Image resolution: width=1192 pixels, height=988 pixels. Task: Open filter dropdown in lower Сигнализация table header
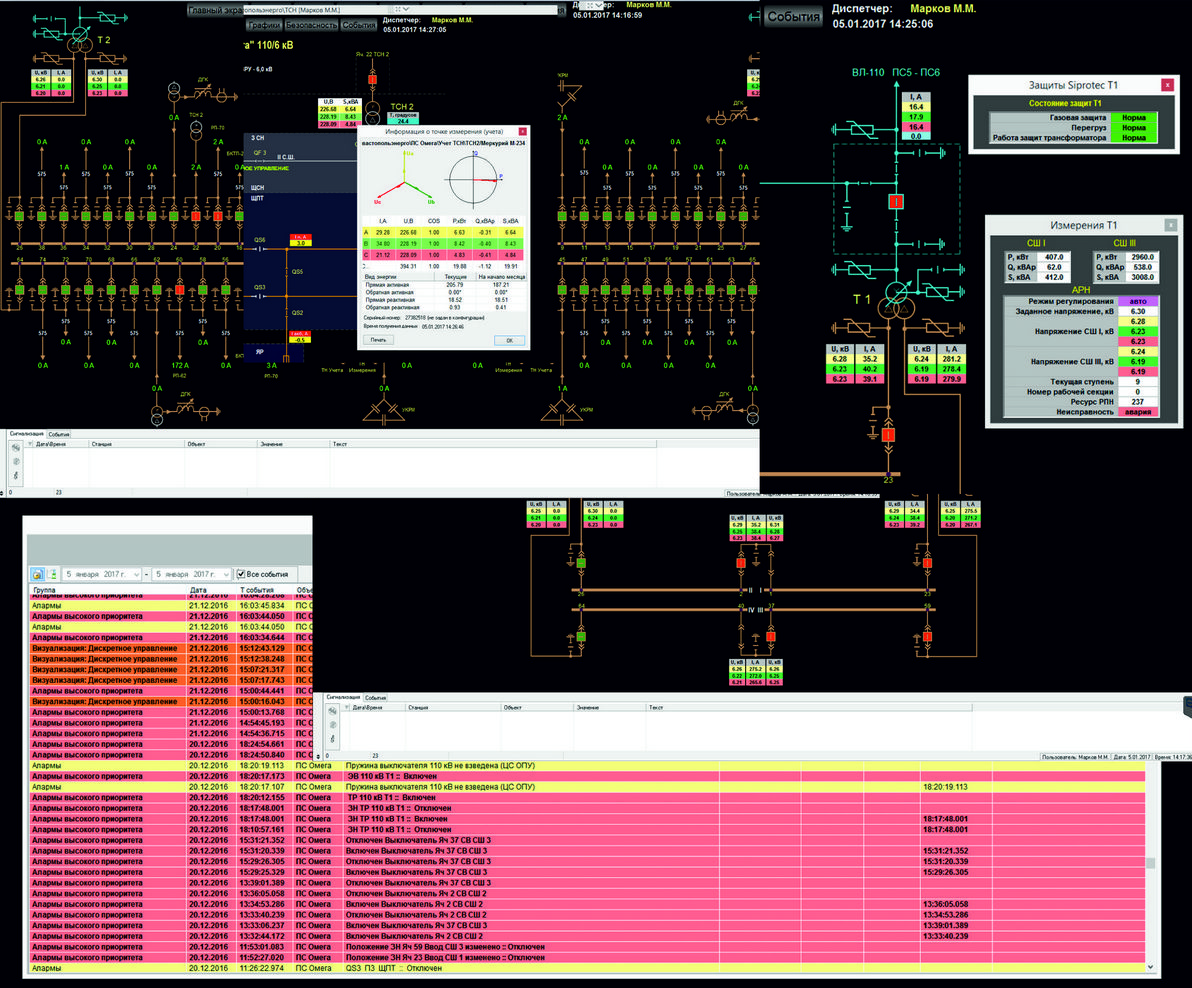(x=347, y=707)
